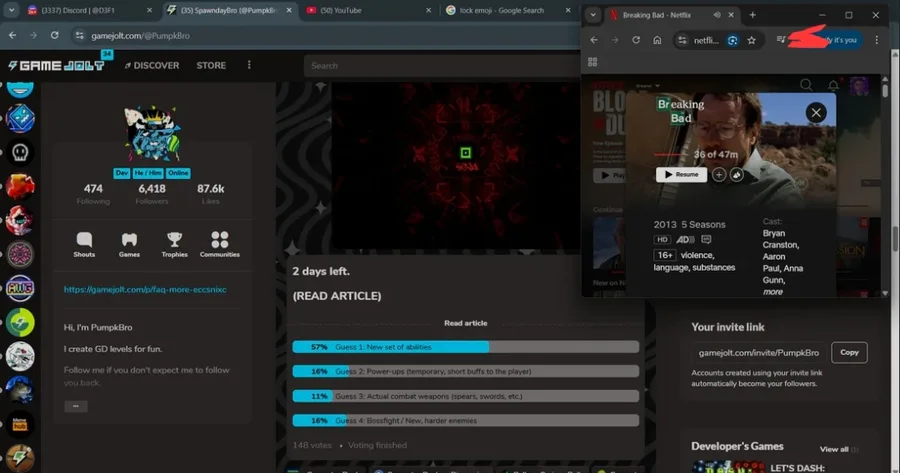Switch to the (50) YouTube tab
This screenshot has height=473, width=900.
click(367, 10)
